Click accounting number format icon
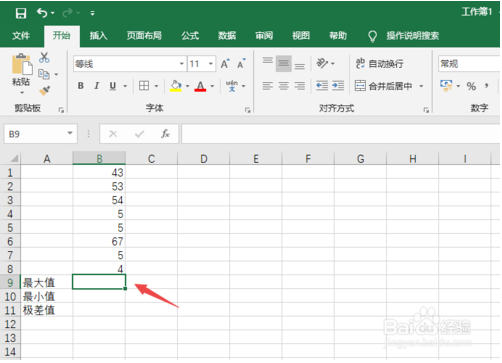The height and width of the screenshot is (363, 502). (446, 86)
